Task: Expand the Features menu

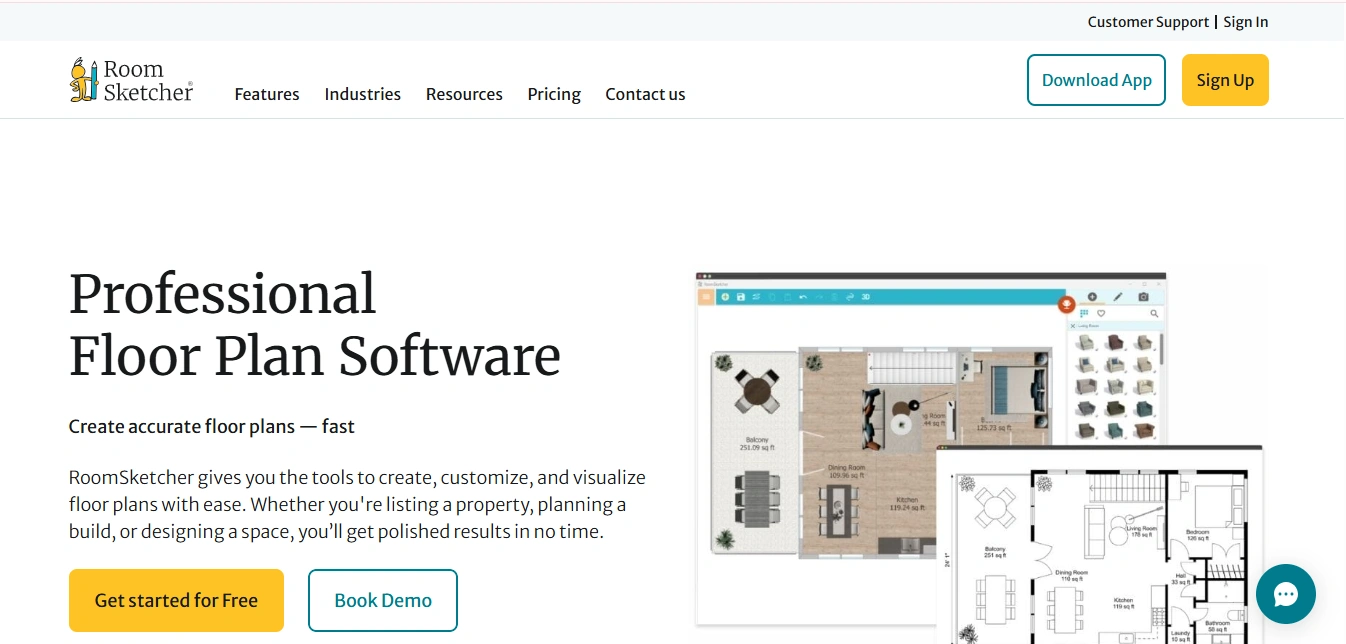Action: pos(267,94)
